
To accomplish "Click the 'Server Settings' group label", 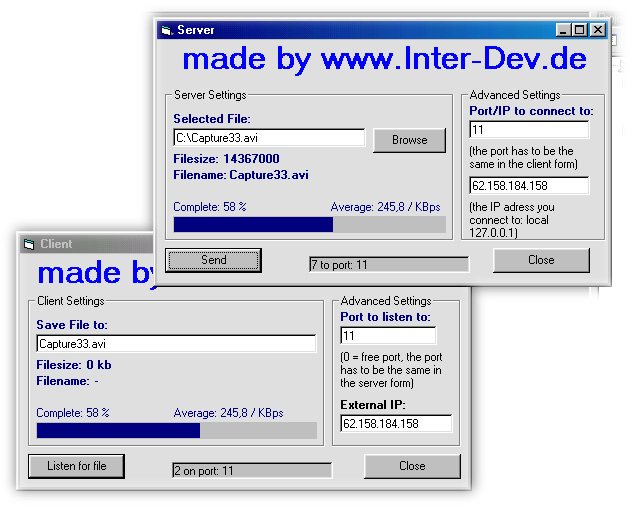I will (210, 95).
